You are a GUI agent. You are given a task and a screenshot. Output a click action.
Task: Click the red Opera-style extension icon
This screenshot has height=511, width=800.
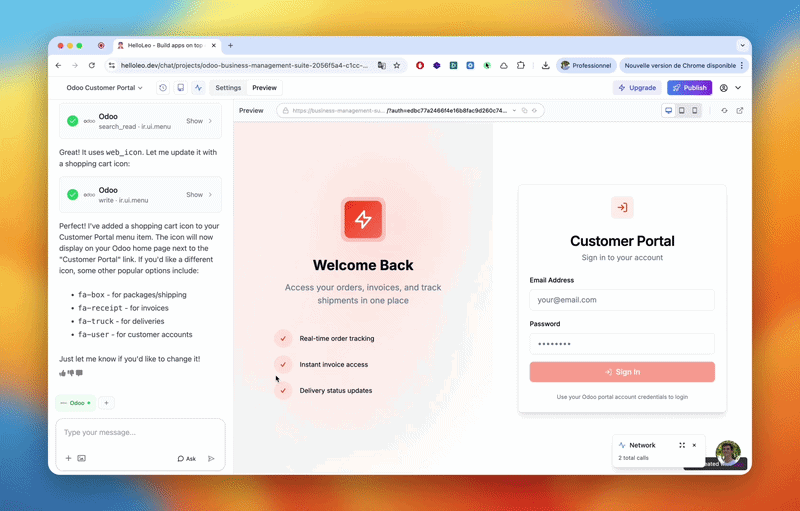pyautogui.click(x=420, y=65)
